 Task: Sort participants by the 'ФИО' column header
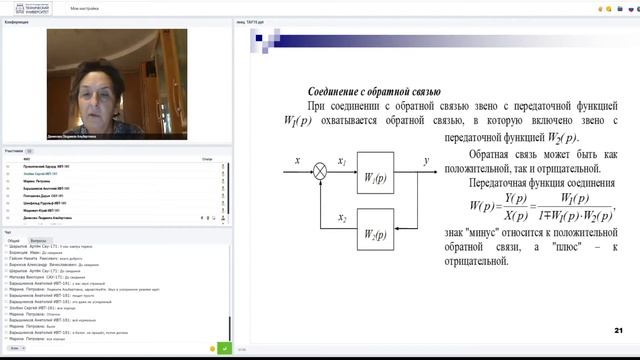click(x=27, y=159)
